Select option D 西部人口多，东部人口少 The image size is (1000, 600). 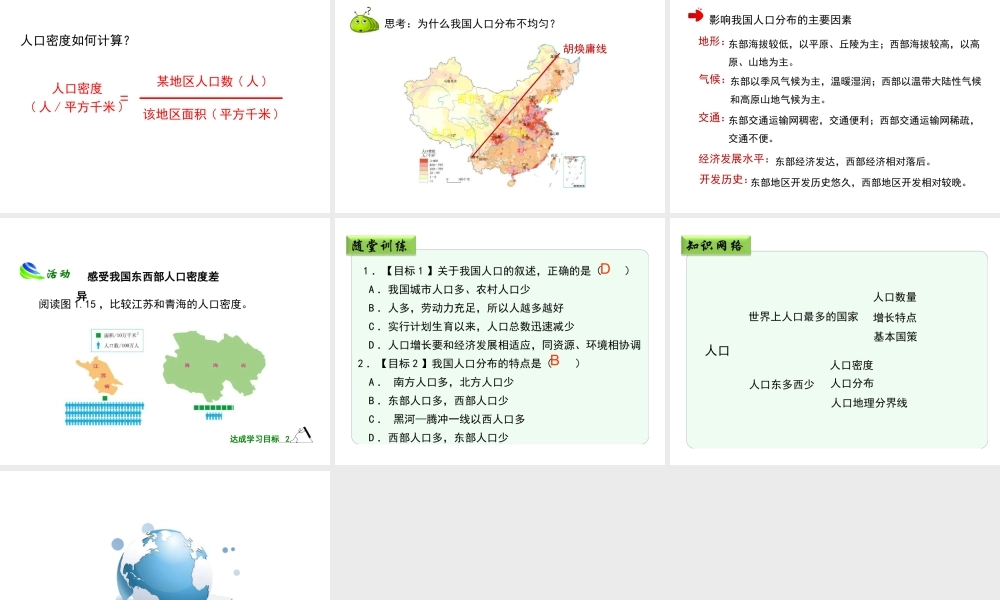point(439,437)
